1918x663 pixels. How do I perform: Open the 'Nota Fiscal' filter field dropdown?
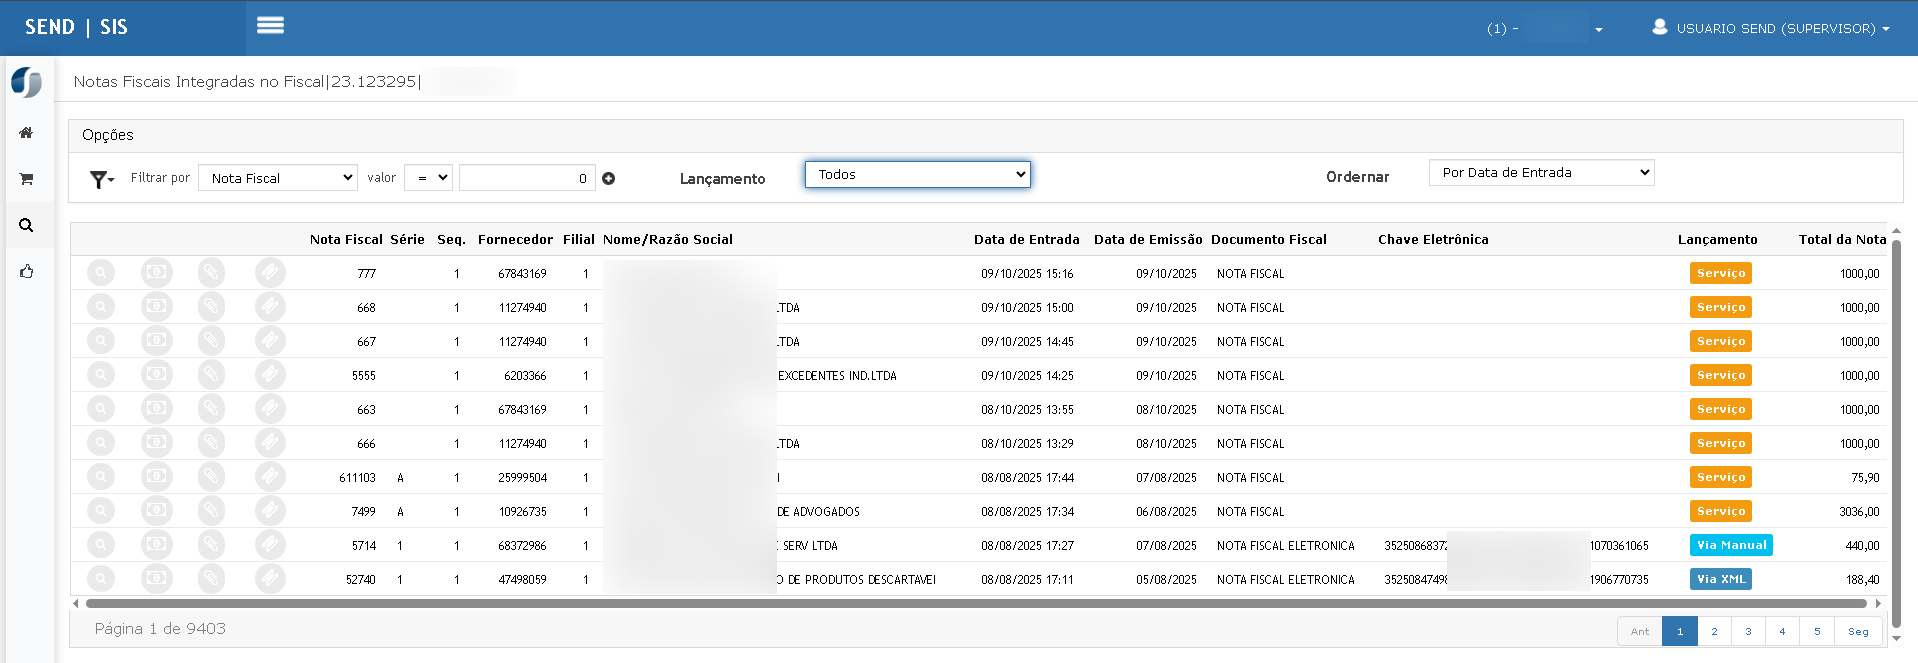(x=278, y=178)
